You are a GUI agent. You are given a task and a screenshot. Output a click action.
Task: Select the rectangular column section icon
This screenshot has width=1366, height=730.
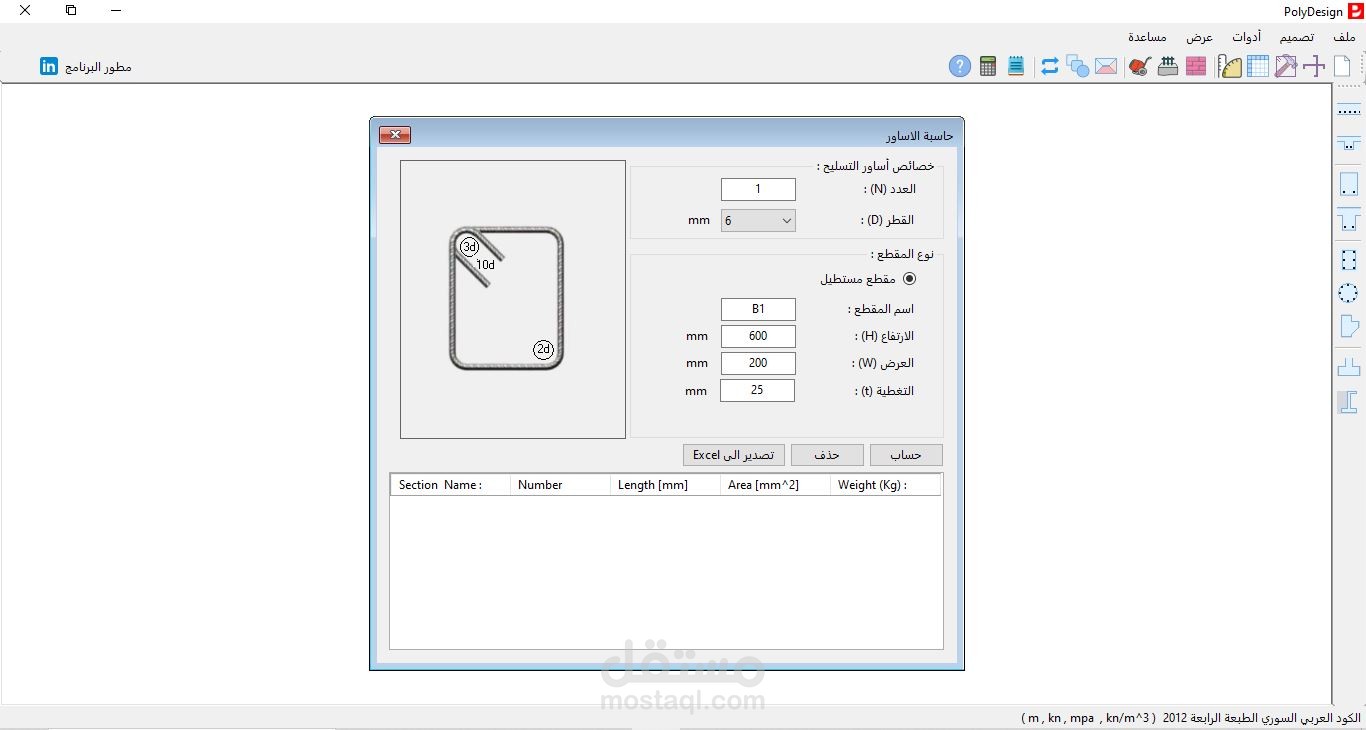1349,260
